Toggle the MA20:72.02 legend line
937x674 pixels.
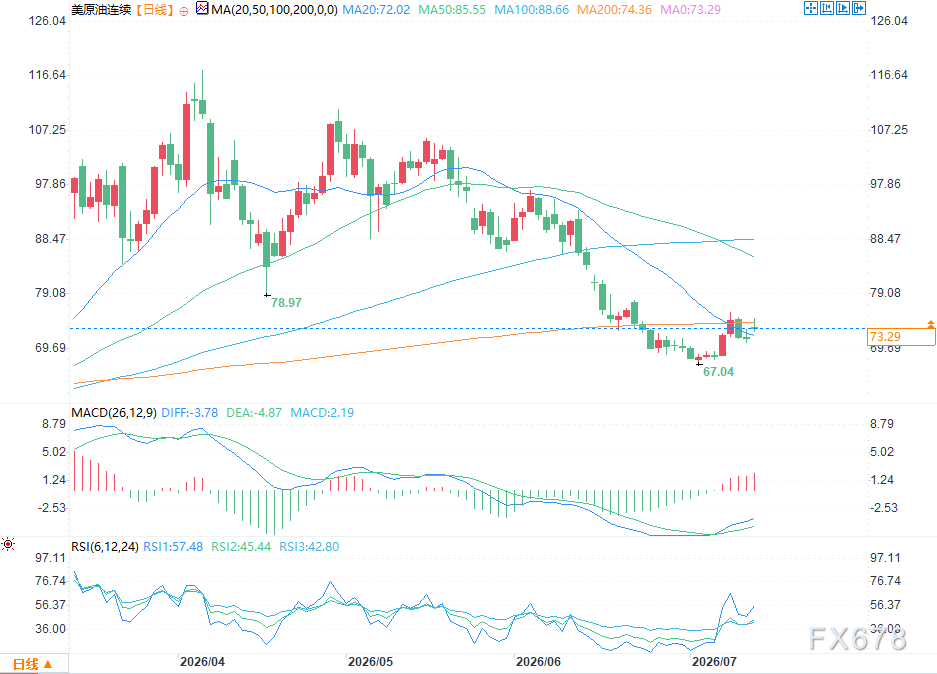pos(376,10)
